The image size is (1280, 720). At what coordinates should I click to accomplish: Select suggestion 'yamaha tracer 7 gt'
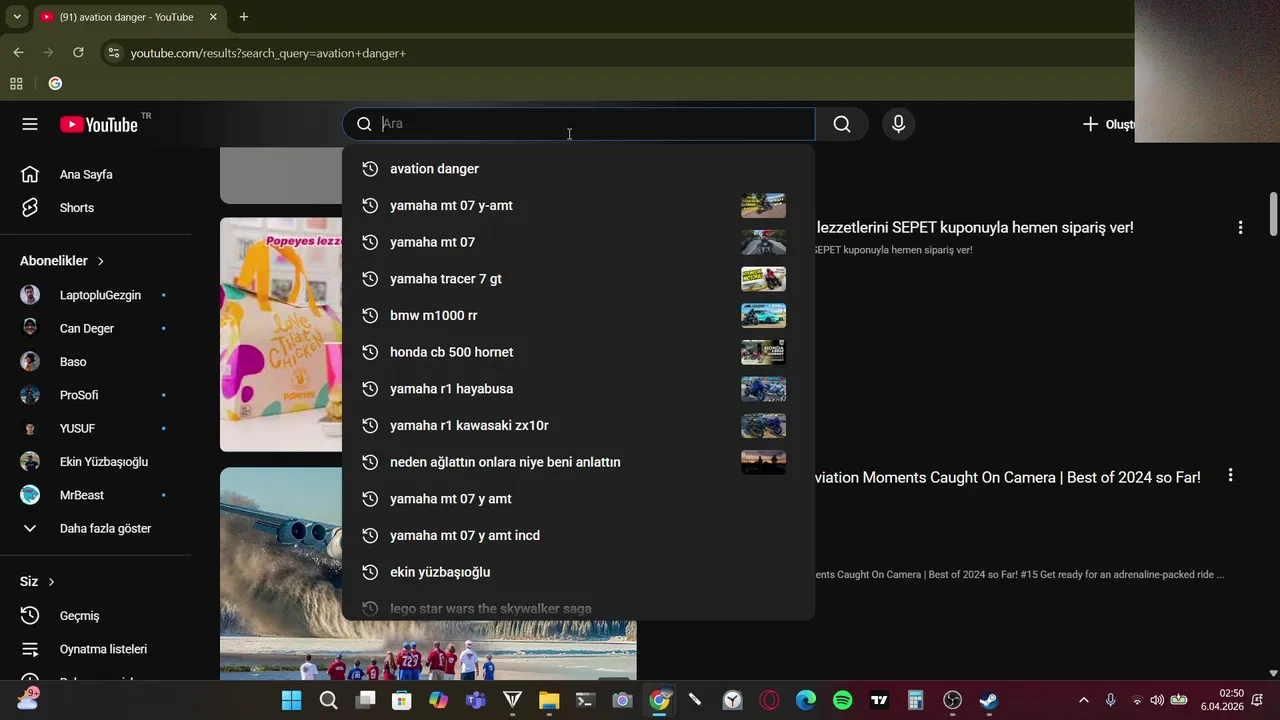[578, 279]
